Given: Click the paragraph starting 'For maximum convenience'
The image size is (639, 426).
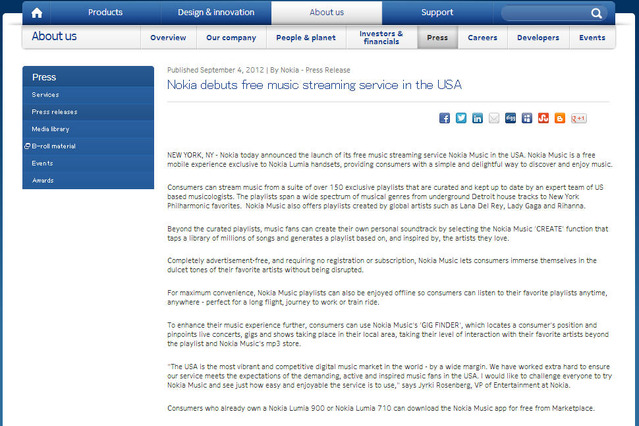Looking at the screenshot, I should (x=387, y=298).
